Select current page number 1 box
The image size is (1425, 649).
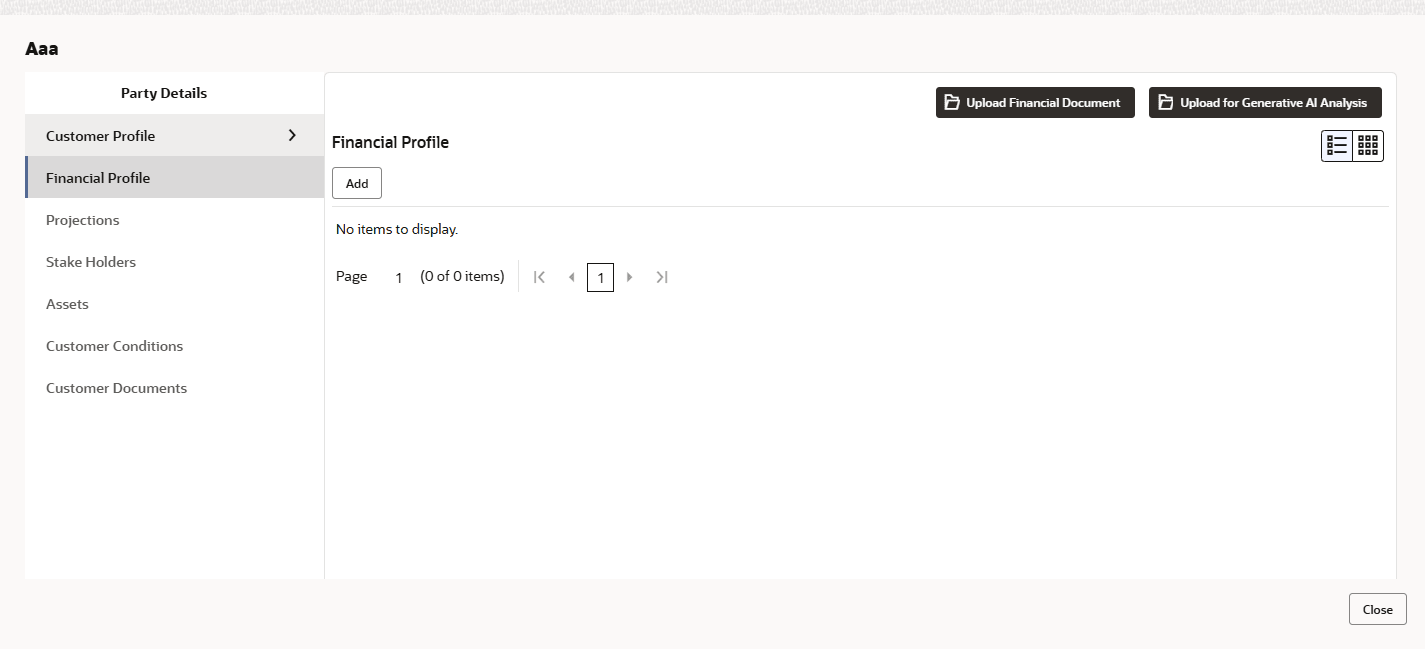click(x=600, y=277)
